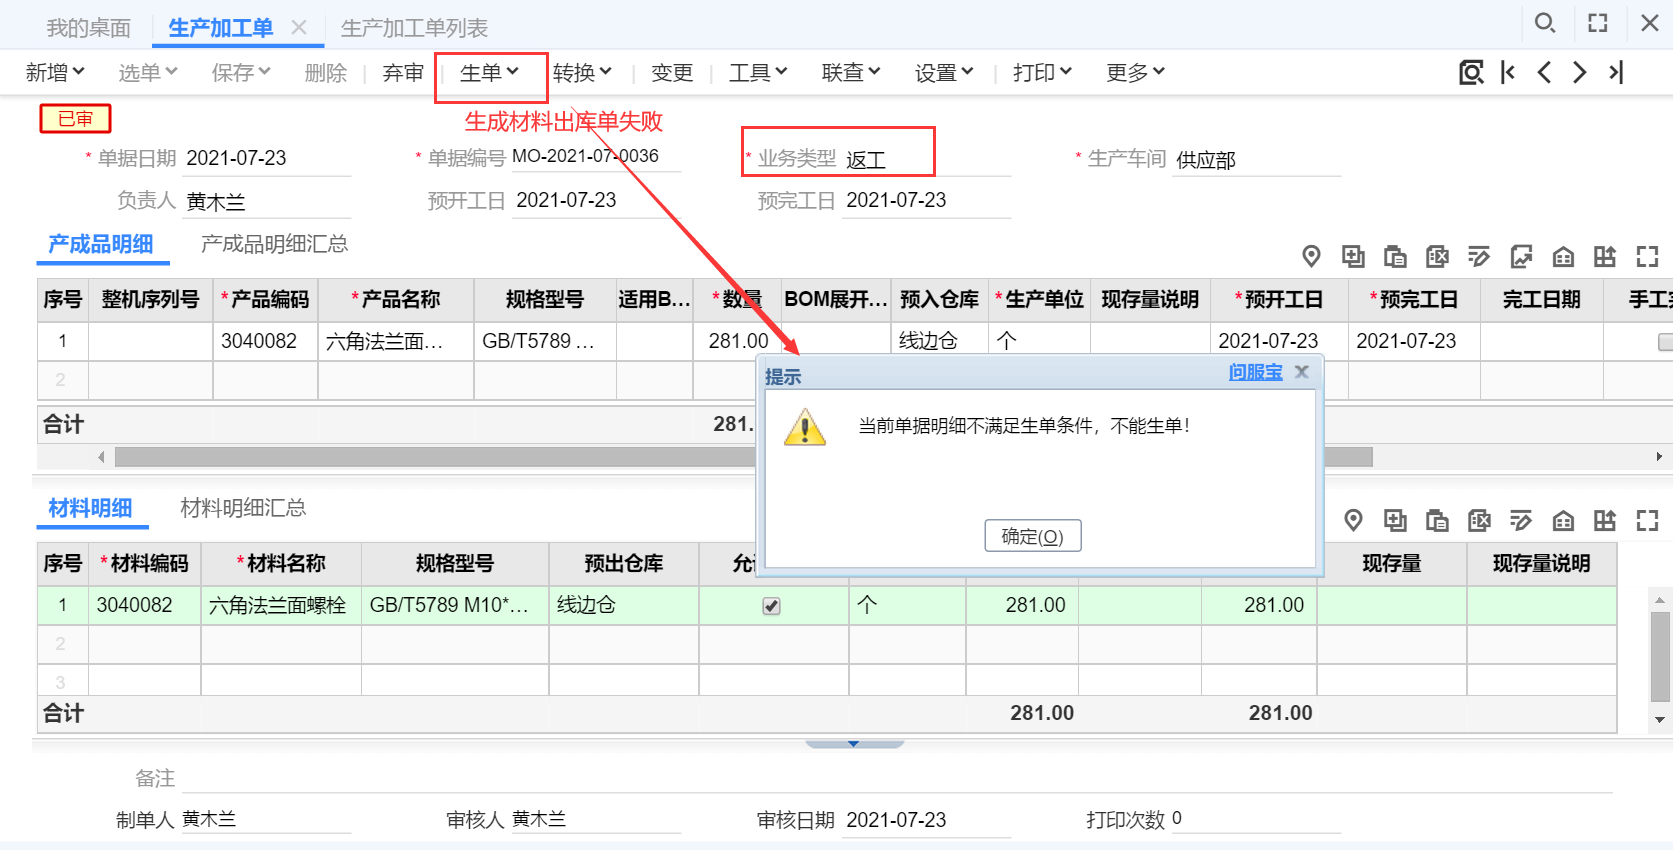Expand the 设置 dropdown

944,72
